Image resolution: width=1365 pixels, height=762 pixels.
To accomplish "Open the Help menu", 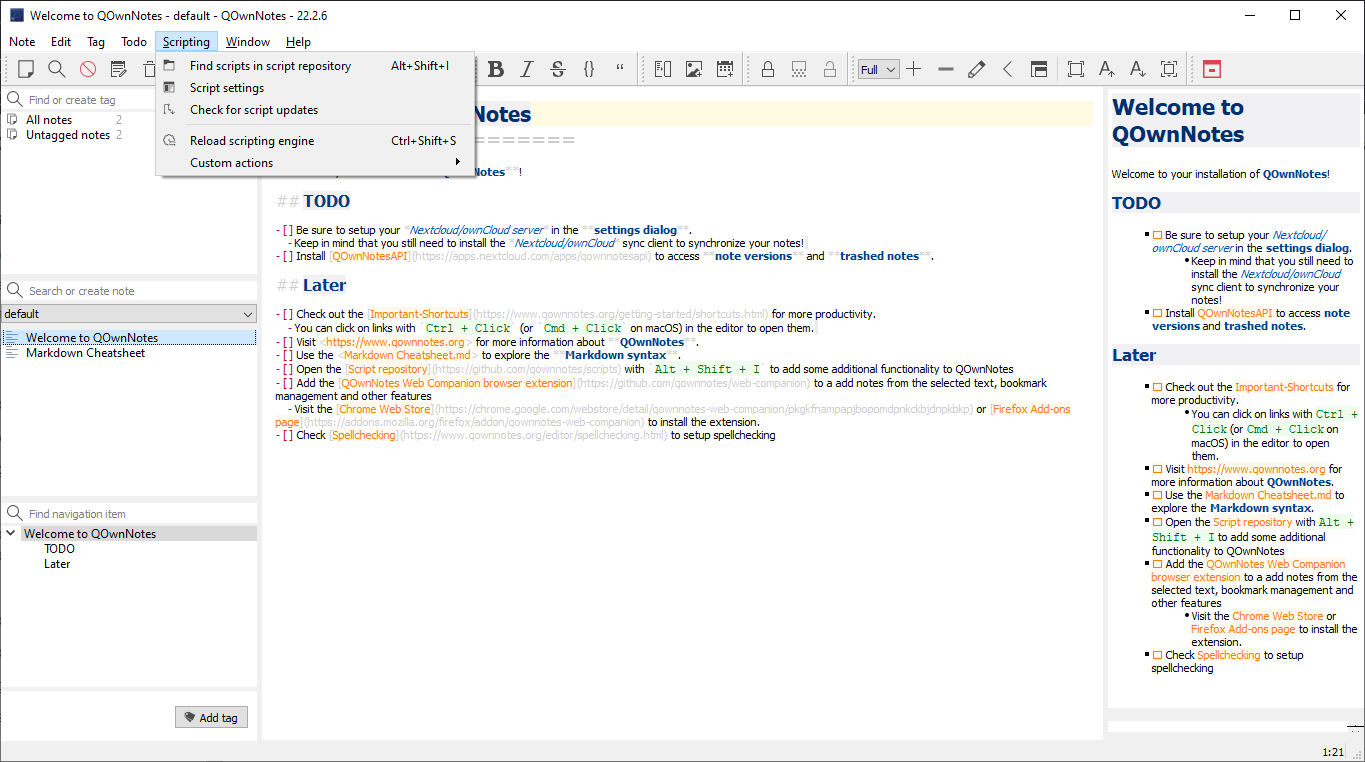I will click(298, 42).
